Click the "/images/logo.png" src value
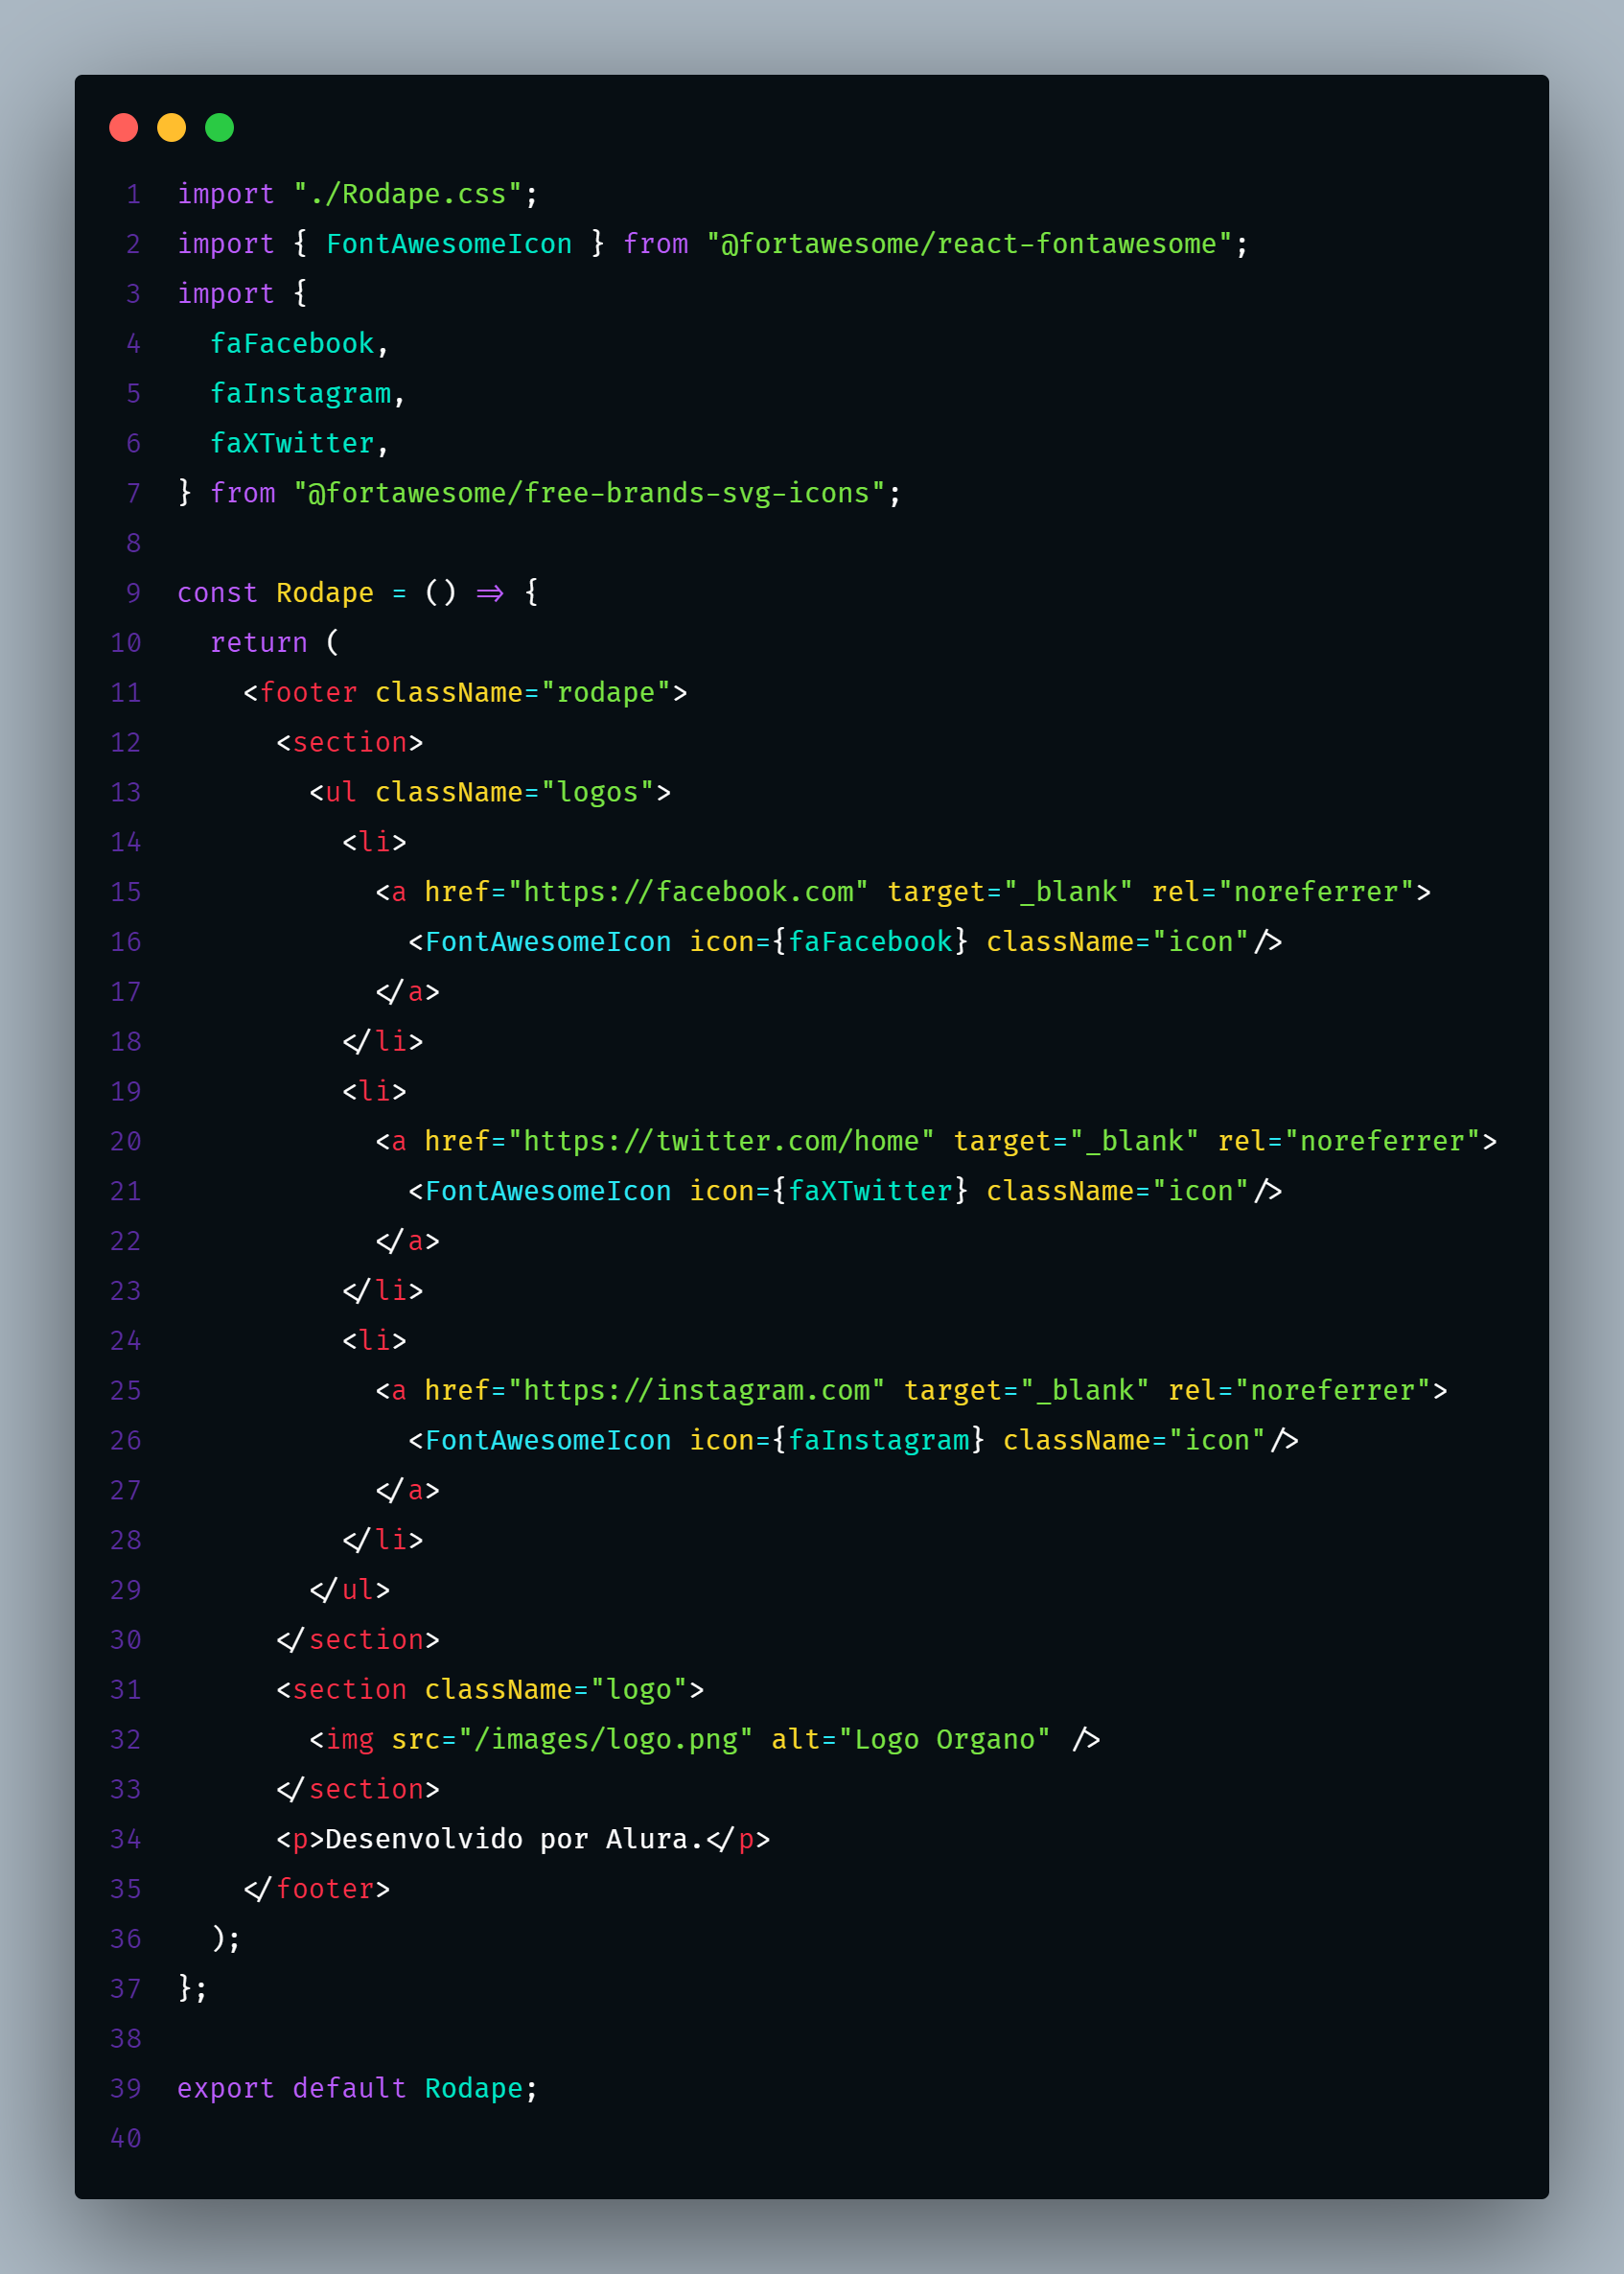This screenshot has width=1624, height=2274. 606,1740
